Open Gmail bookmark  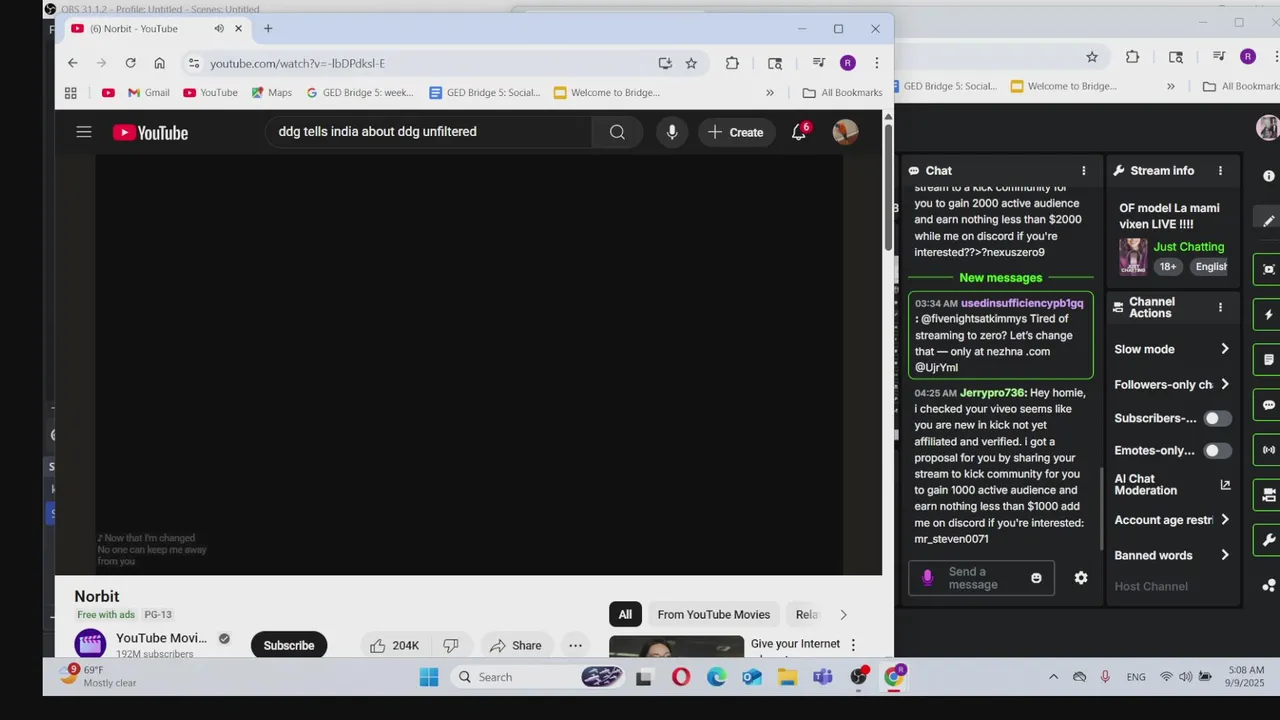[148, 93]
